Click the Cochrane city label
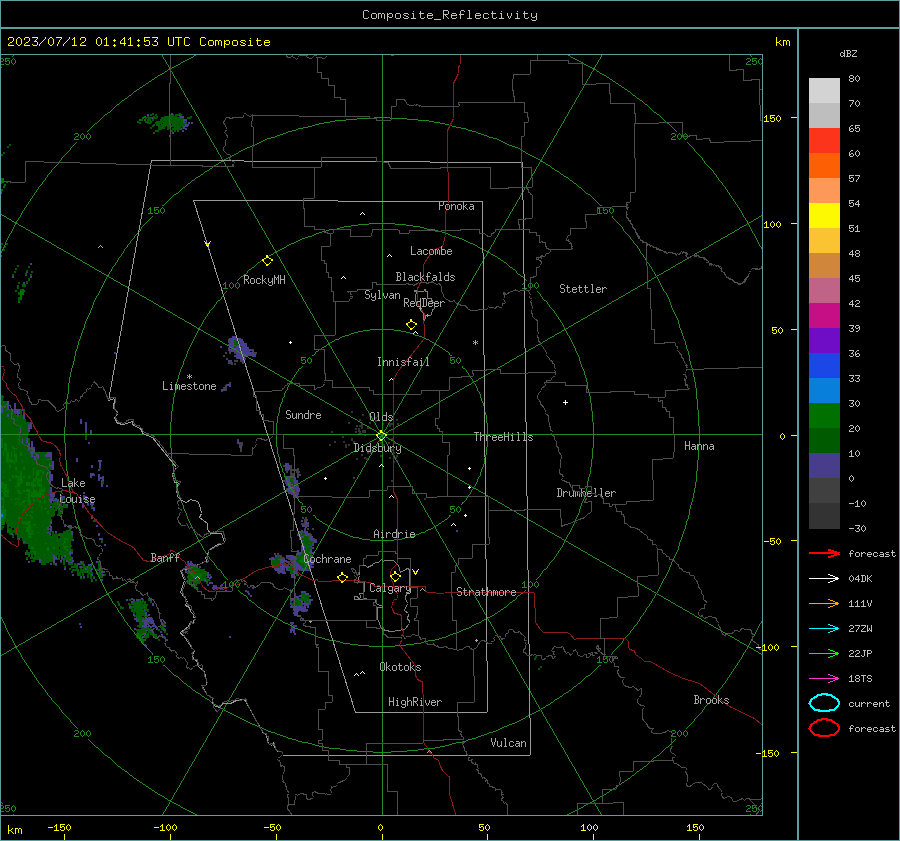The image size is (900, 841). coord(327,559)
